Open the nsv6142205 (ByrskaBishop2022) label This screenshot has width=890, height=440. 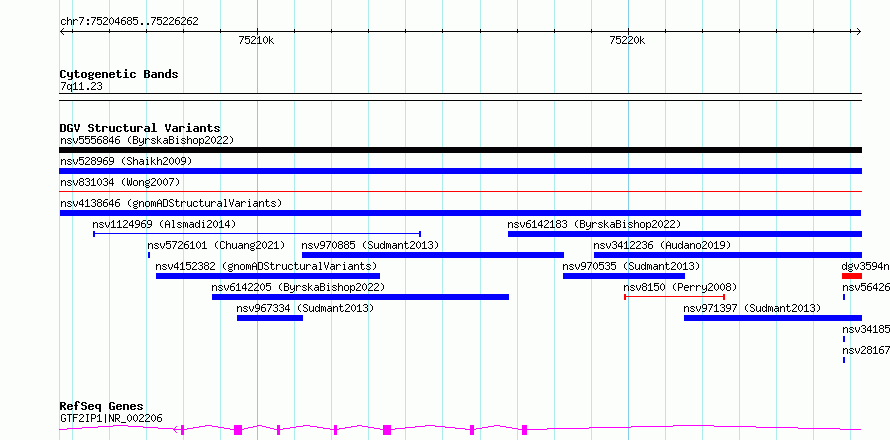click(x=298, y=287)
